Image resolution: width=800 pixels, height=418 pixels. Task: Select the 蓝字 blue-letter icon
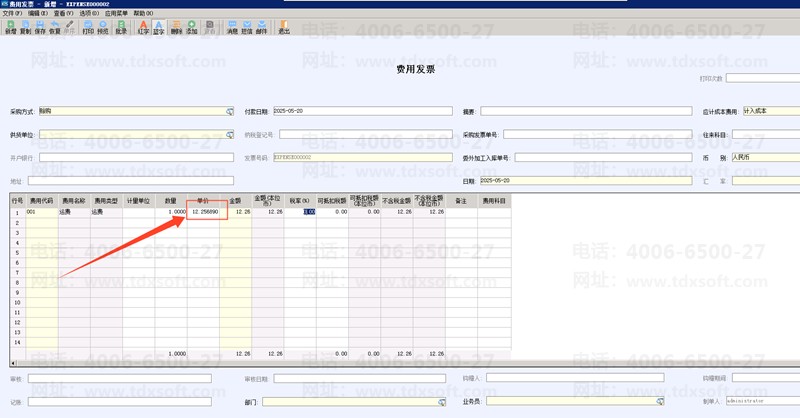click(x=159, y=28)
